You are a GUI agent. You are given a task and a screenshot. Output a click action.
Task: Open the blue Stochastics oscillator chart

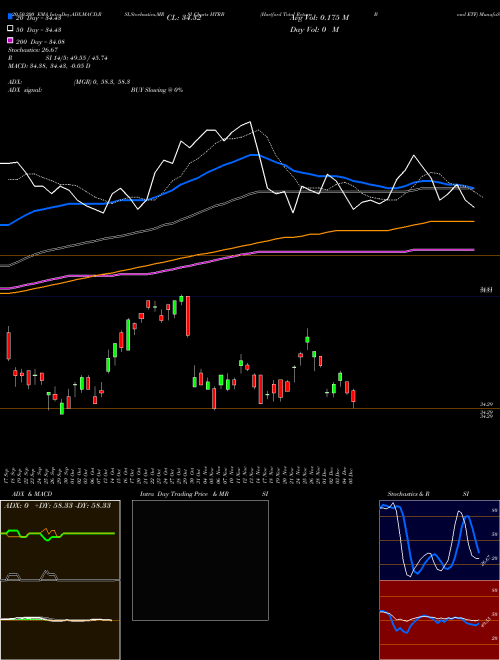coord(439,540)
